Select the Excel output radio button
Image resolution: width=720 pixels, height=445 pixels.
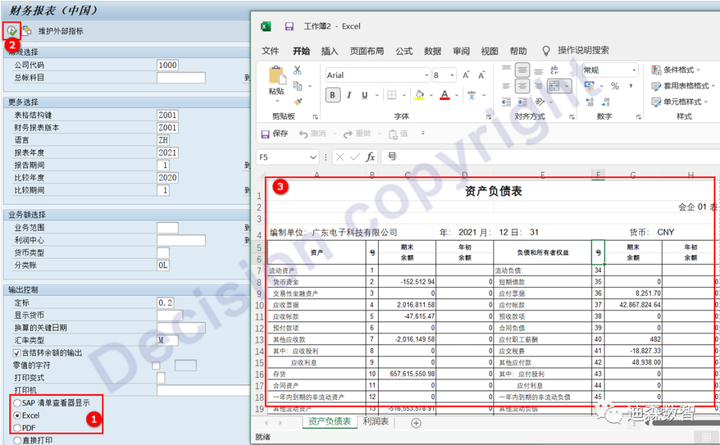(17, 415)
